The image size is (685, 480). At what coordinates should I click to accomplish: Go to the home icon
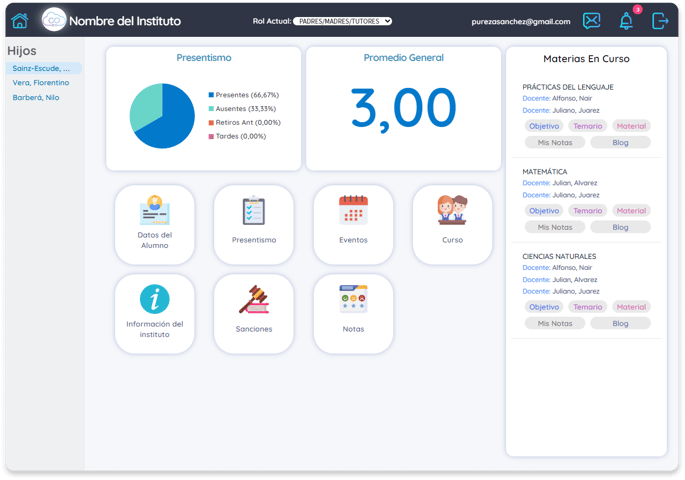point(20,21)
